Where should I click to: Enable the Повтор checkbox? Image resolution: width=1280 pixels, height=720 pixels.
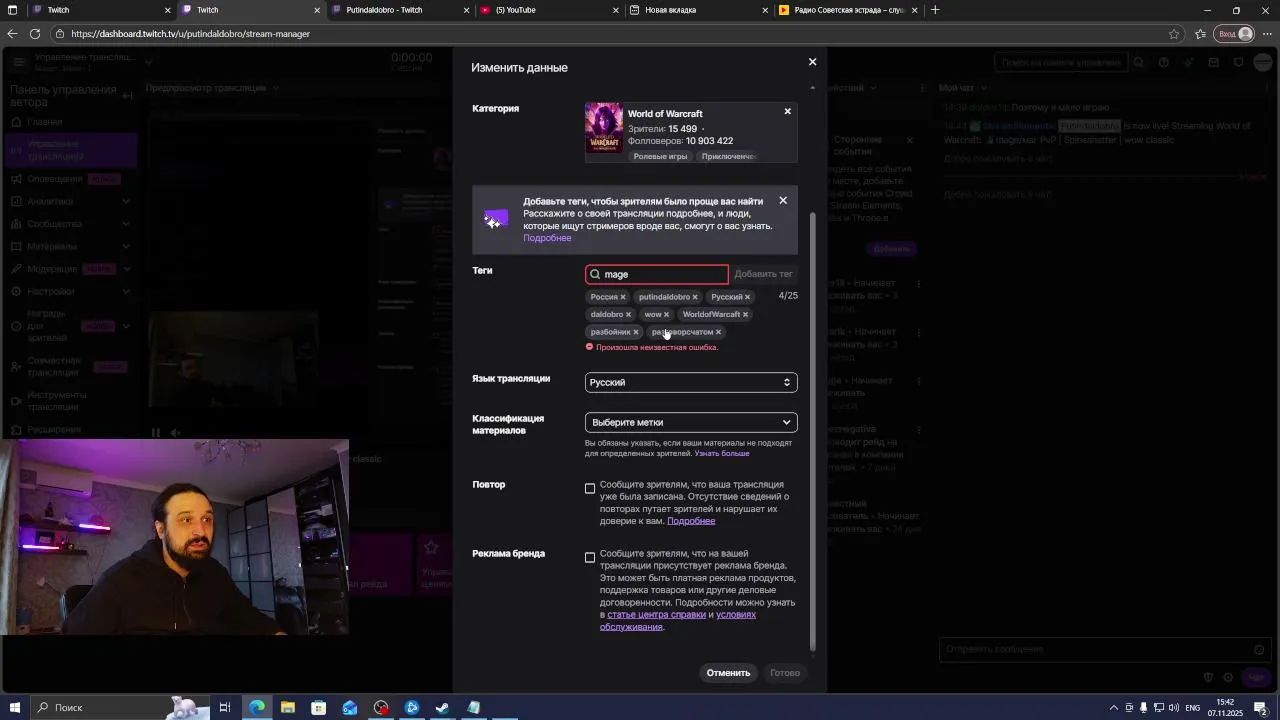point(590,489)
